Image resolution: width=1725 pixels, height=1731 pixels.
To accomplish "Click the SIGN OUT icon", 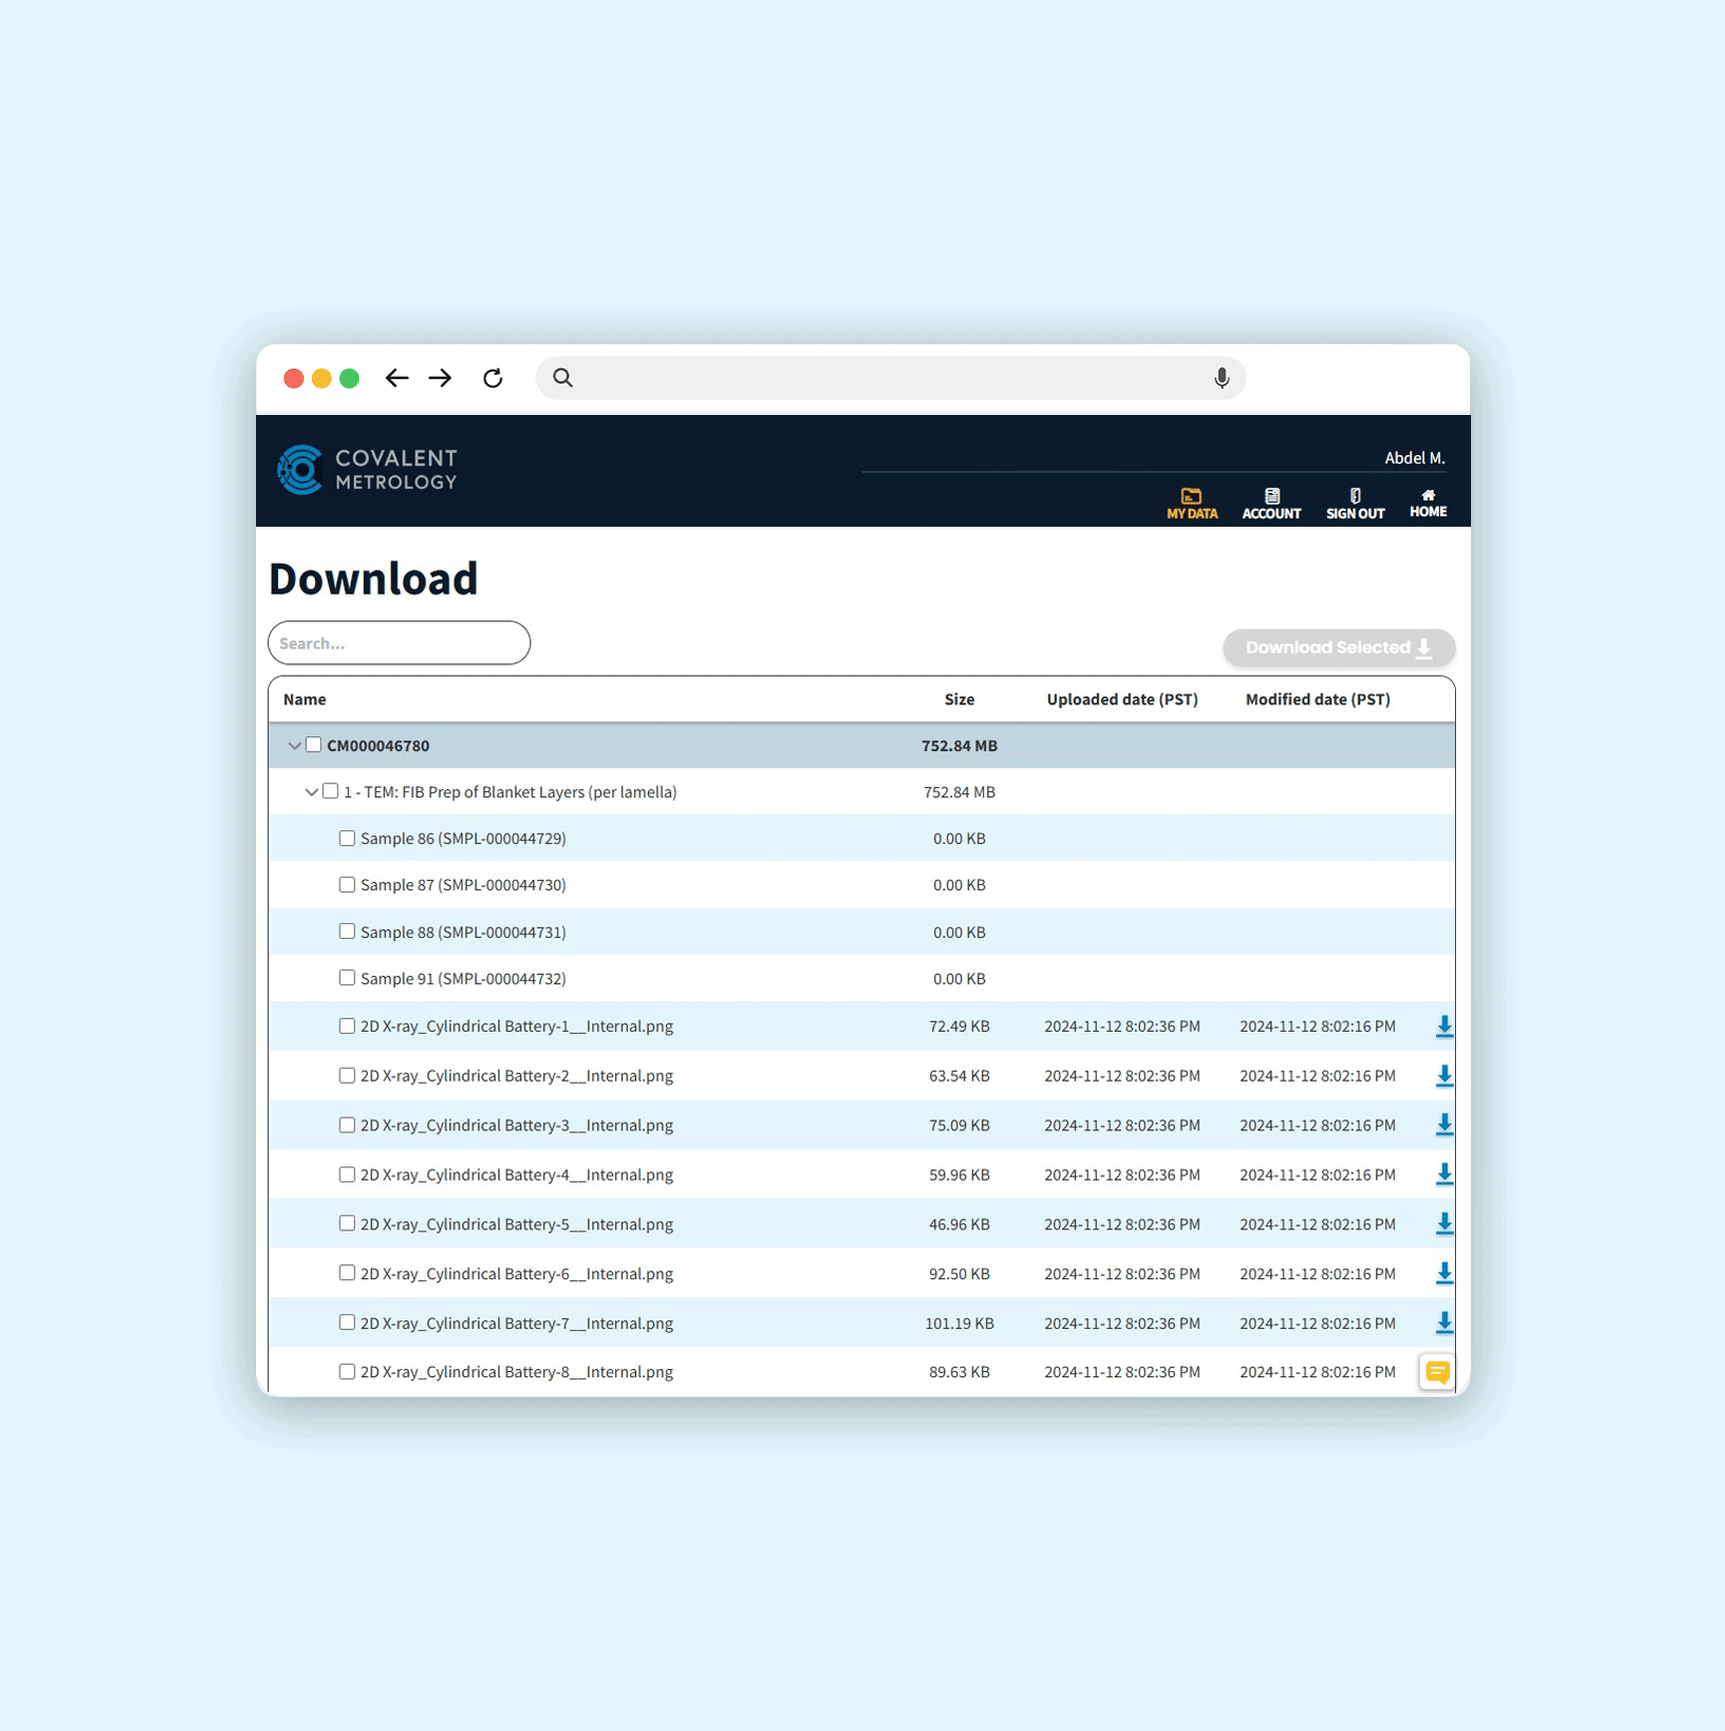I will click(1355, 494).
